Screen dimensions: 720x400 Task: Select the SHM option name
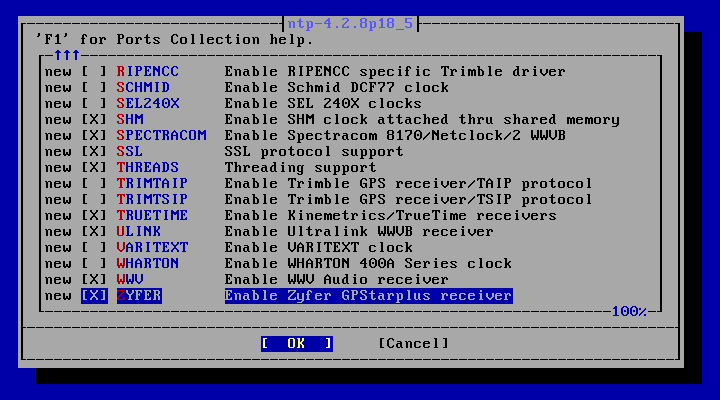coord(130,120)
